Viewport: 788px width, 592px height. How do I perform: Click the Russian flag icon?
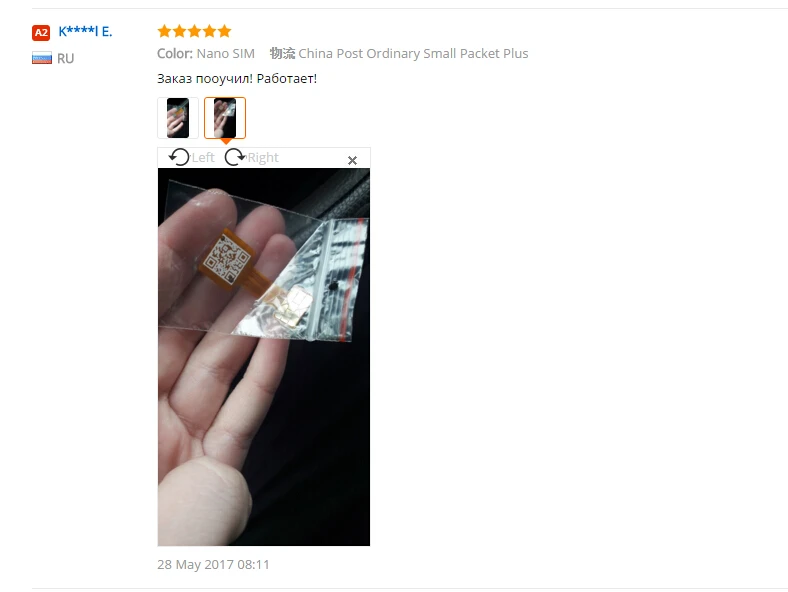(42, 58)
